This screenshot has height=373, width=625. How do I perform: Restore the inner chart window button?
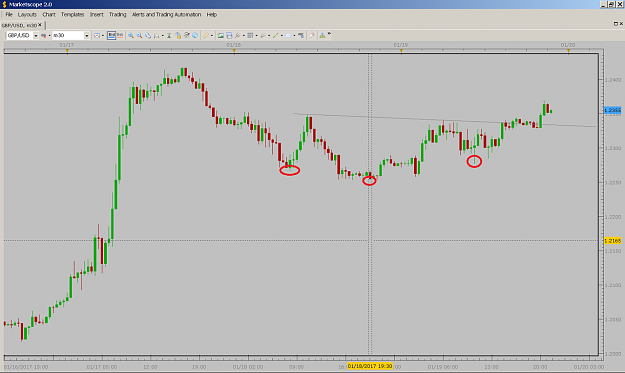(x=615, y=24)
